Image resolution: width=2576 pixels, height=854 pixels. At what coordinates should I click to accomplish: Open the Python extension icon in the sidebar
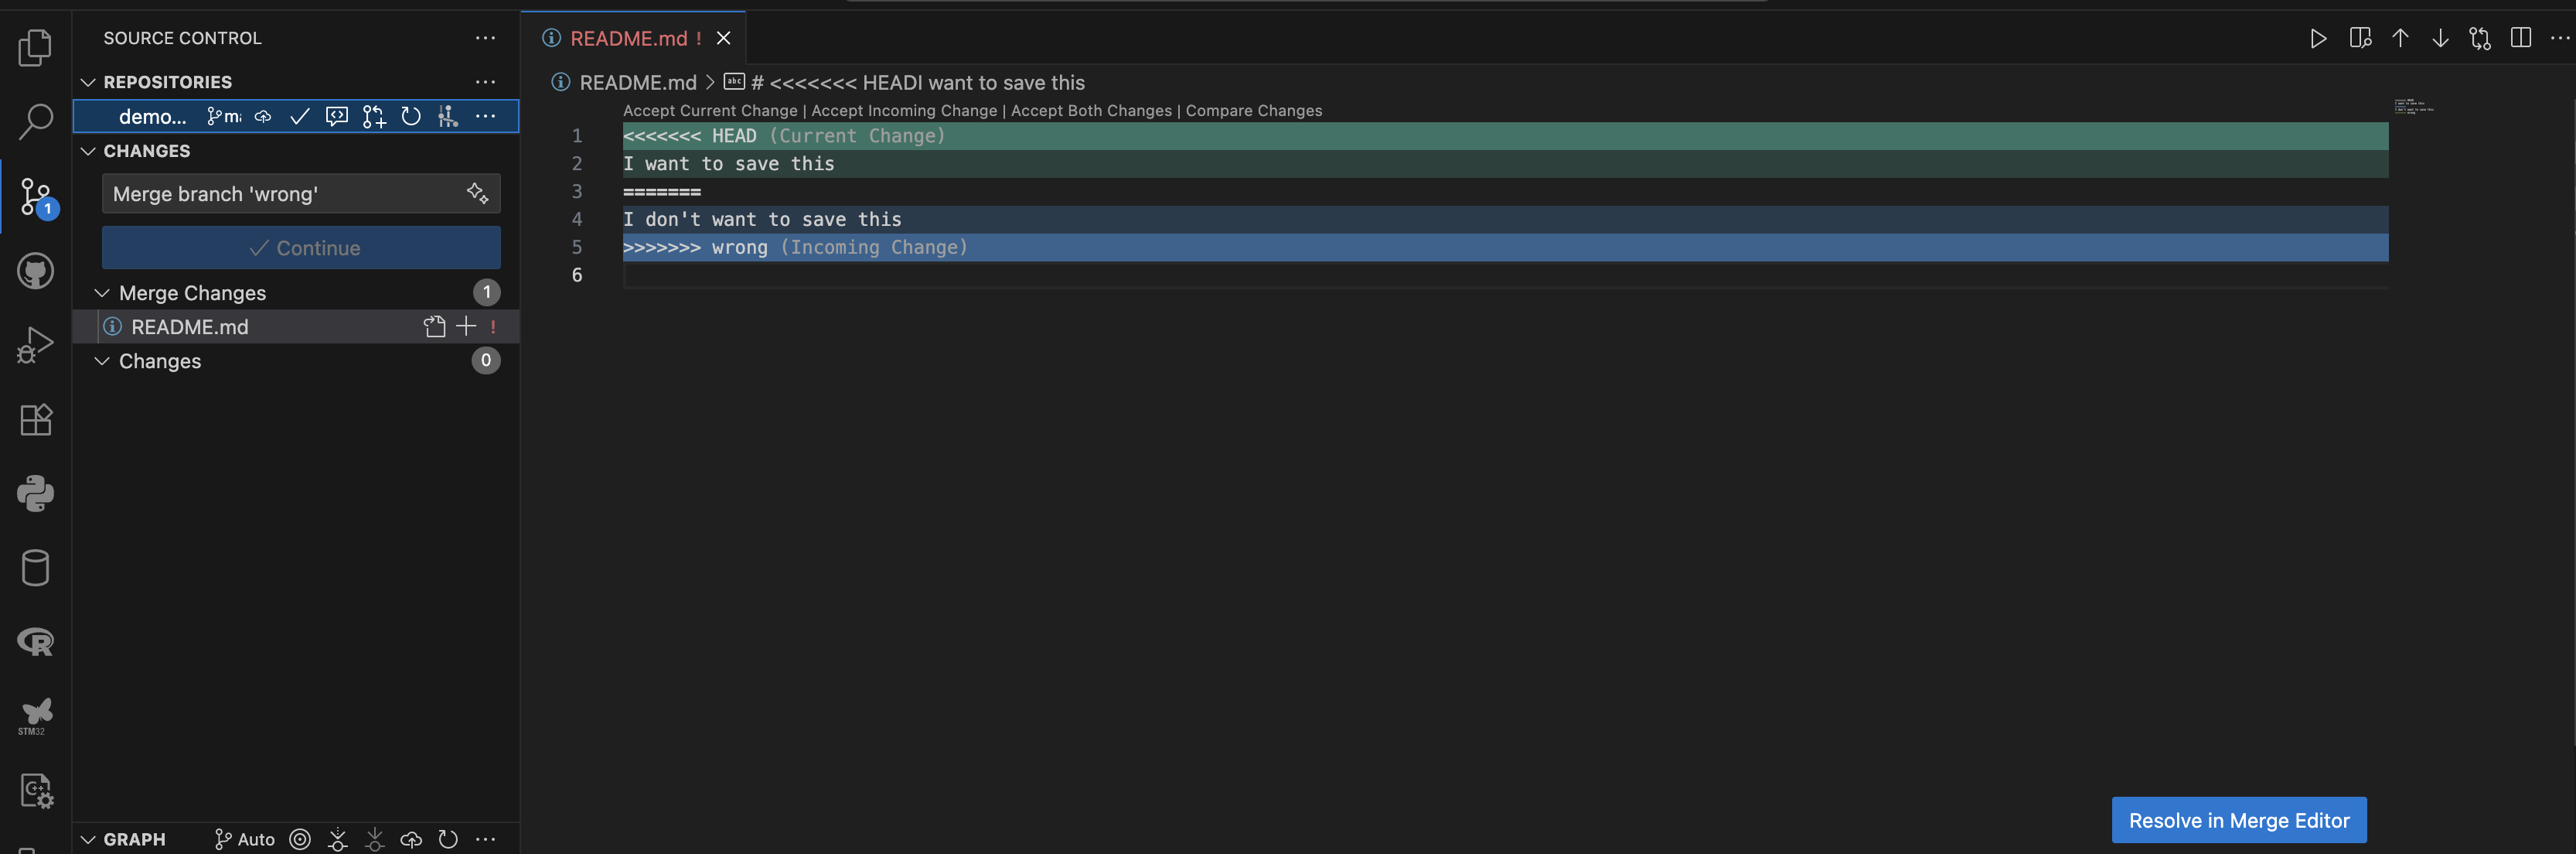click(36, 494)
